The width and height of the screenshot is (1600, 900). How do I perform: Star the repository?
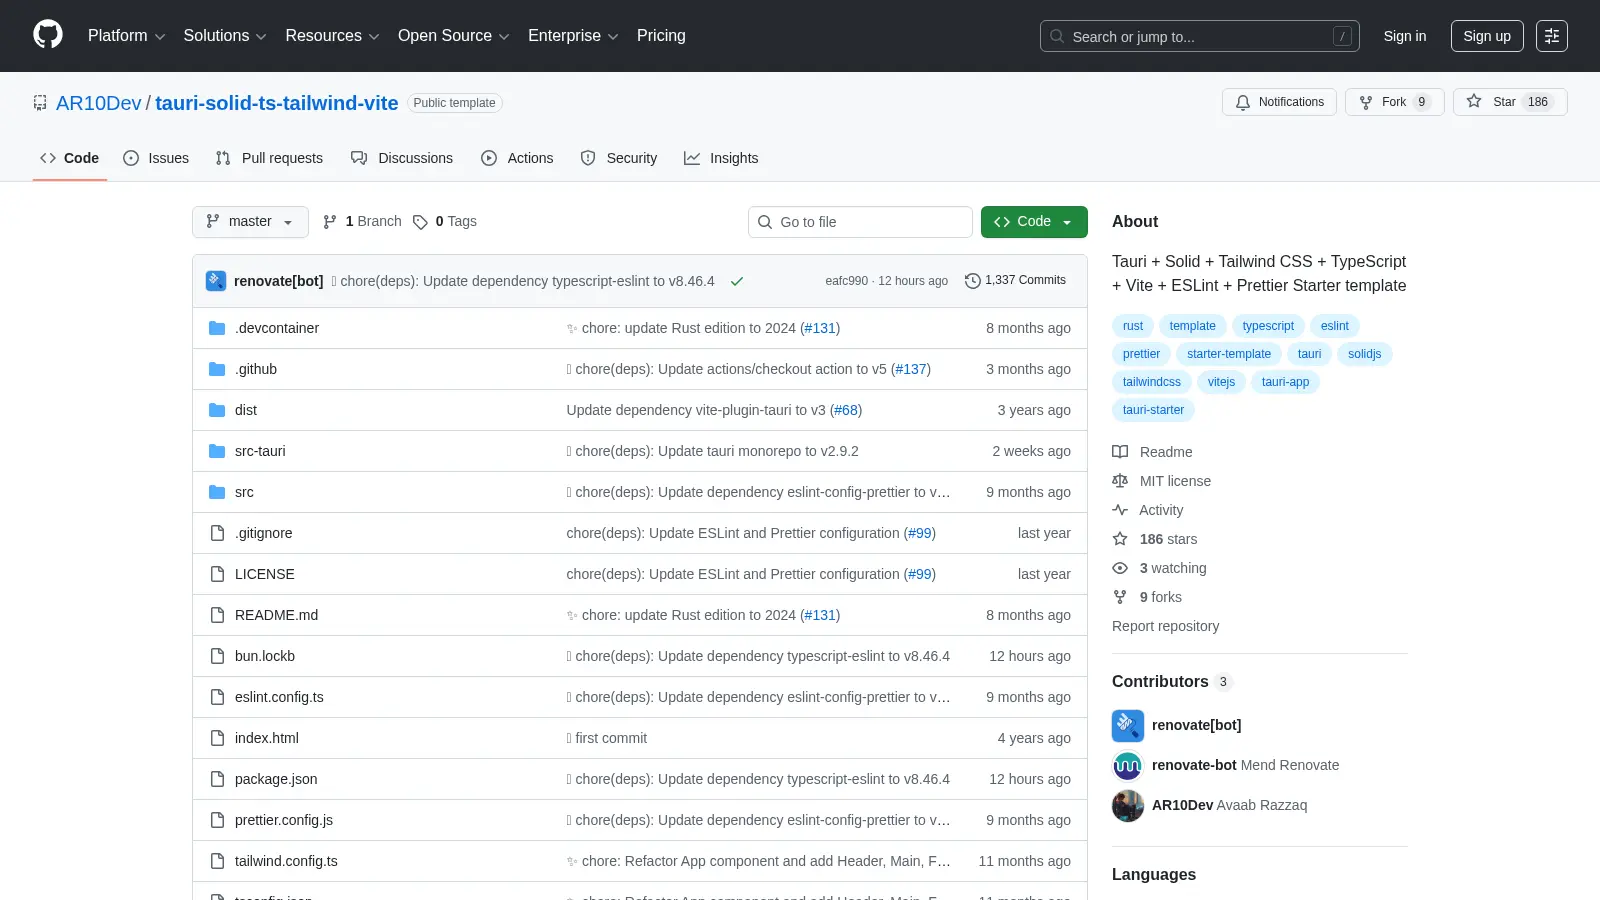pyautogui.click(x=1510, y=102)
